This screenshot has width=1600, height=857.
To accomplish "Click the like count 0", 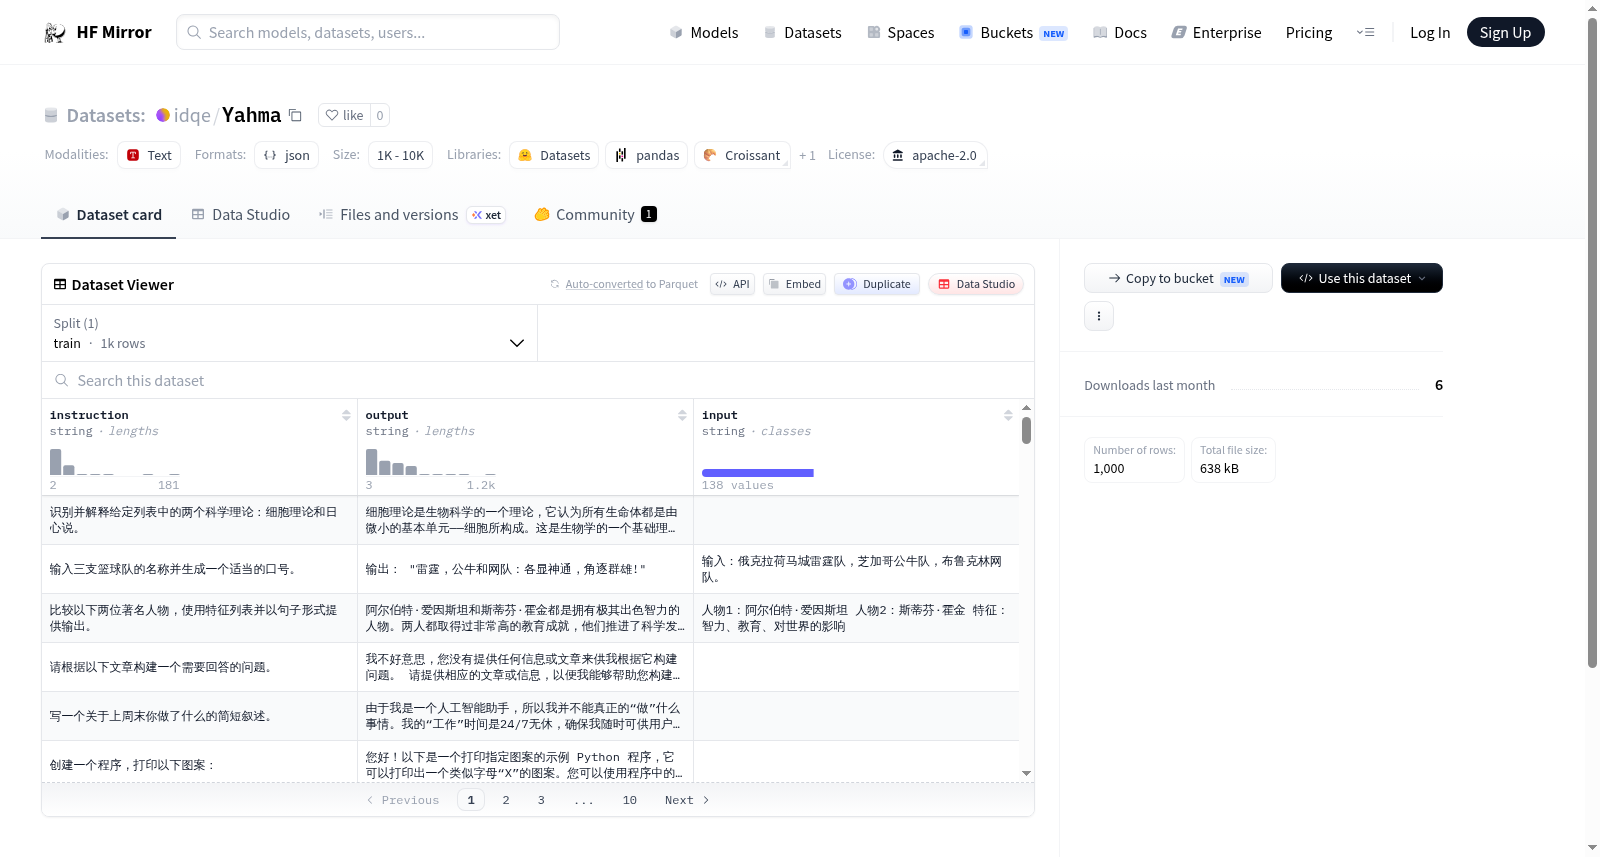I will coord(380,115).
